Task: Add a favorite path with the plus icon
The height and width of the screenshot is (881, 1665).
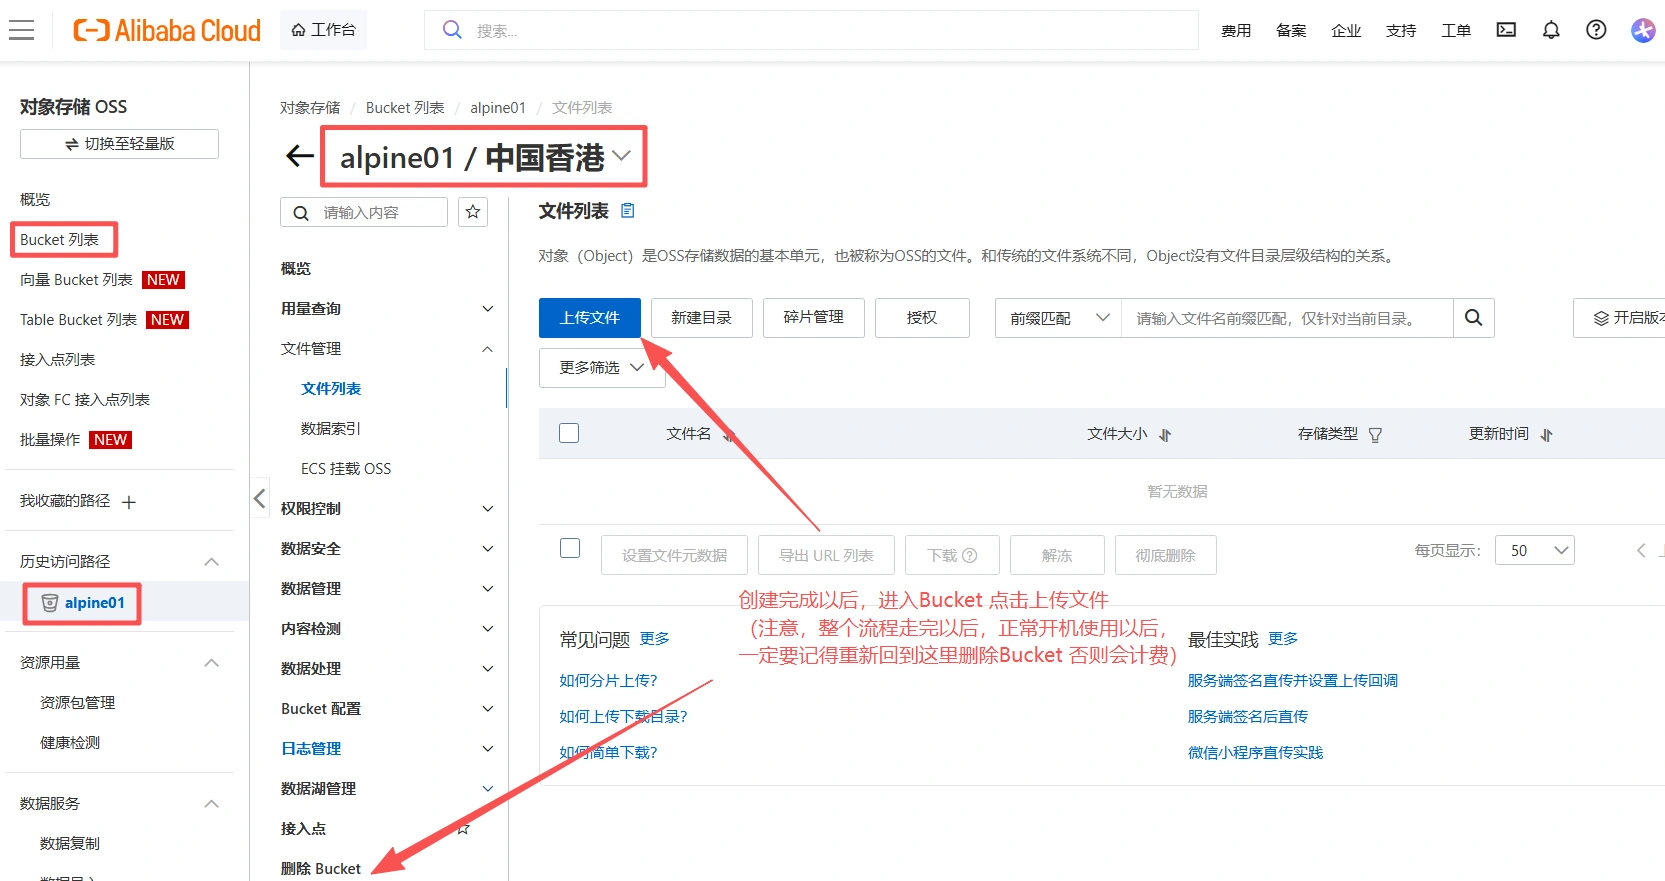Action: click(x=129, y=502)
